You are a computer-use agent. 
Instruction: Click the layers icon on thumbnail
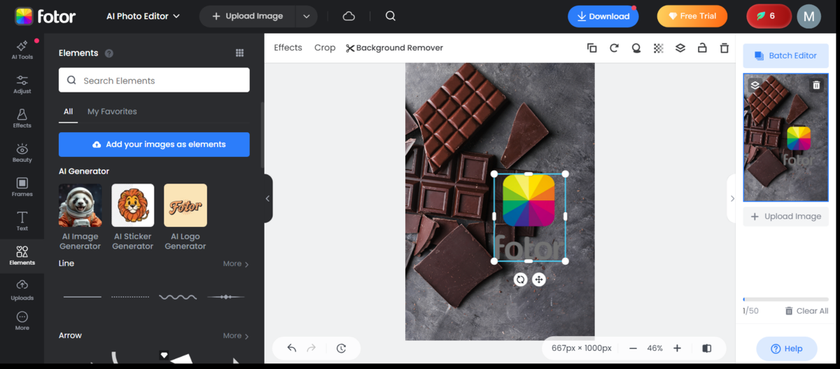[755, 85]
